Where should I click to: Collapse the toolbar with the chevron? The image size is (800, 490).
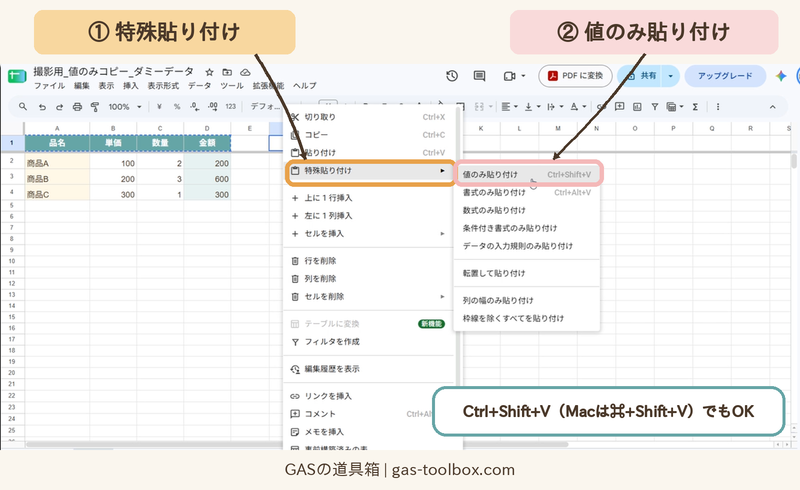coord(772,107)
